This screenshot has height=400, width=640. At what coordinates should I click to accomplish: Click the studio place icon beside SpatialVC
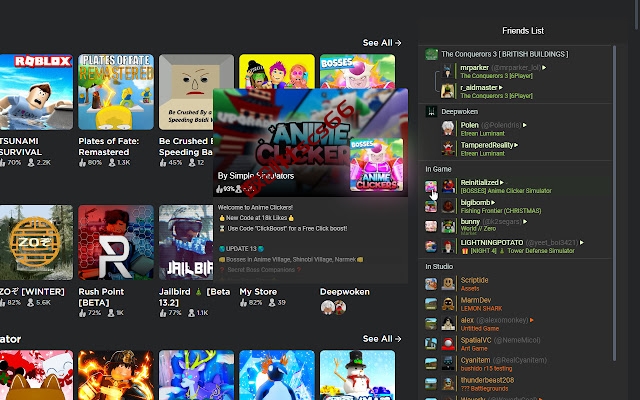click(x=431, y=344)
